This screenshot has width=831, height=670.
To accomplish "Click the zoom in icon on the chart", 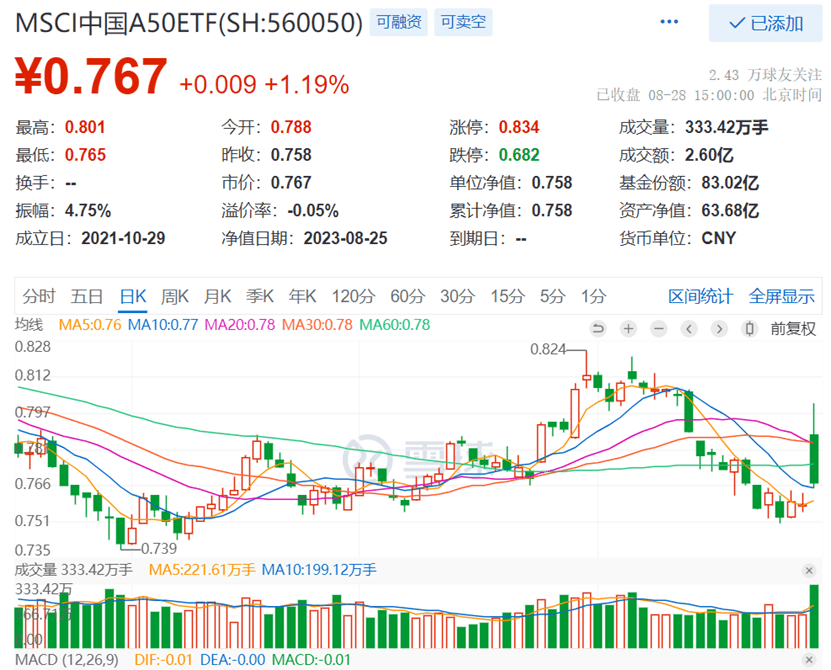I will (628, 328).
